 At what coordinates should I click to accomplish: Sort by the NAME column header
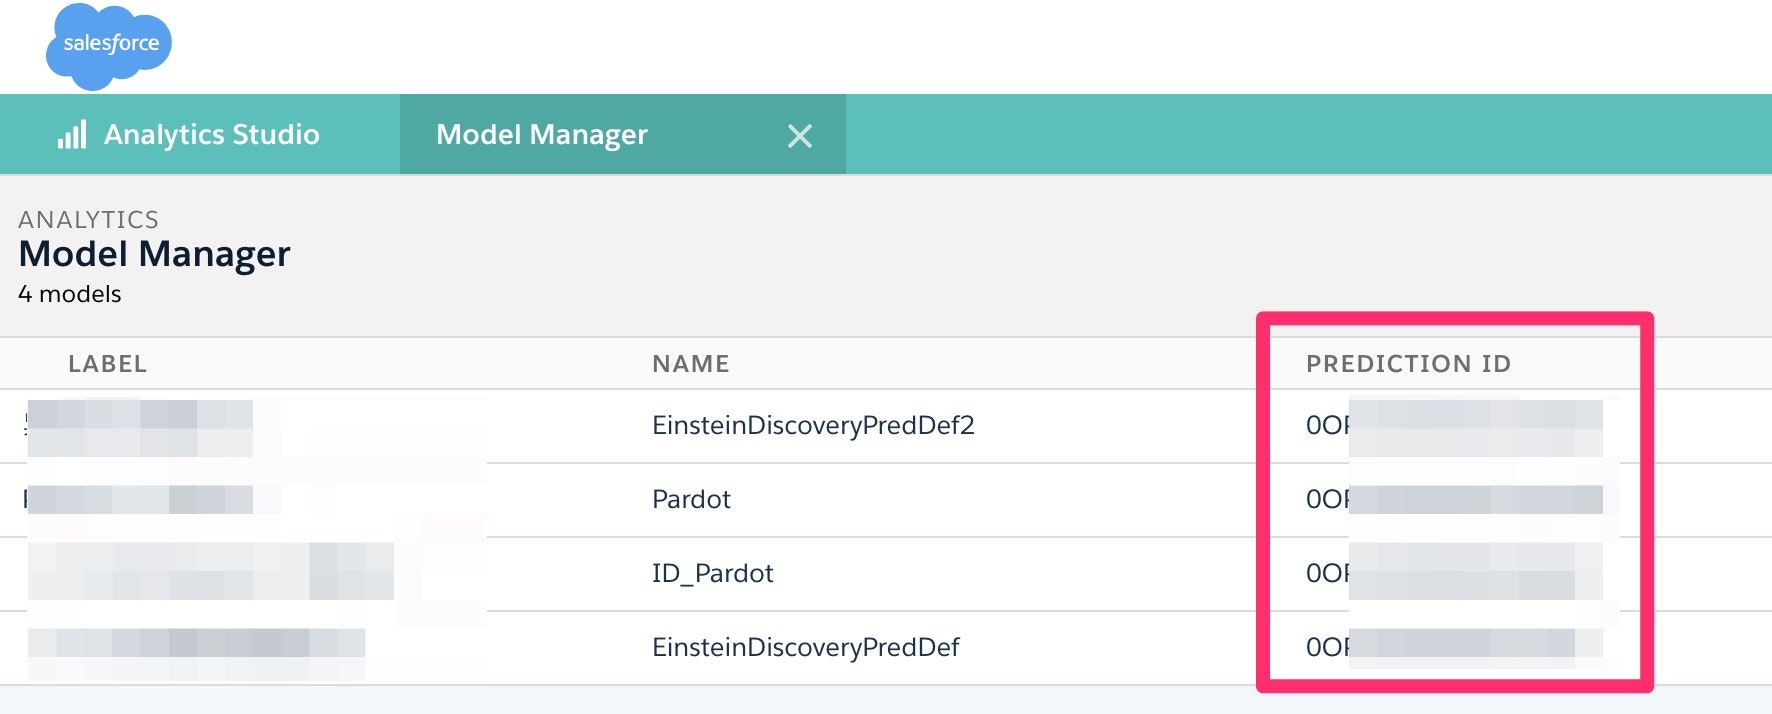[691, 364]
